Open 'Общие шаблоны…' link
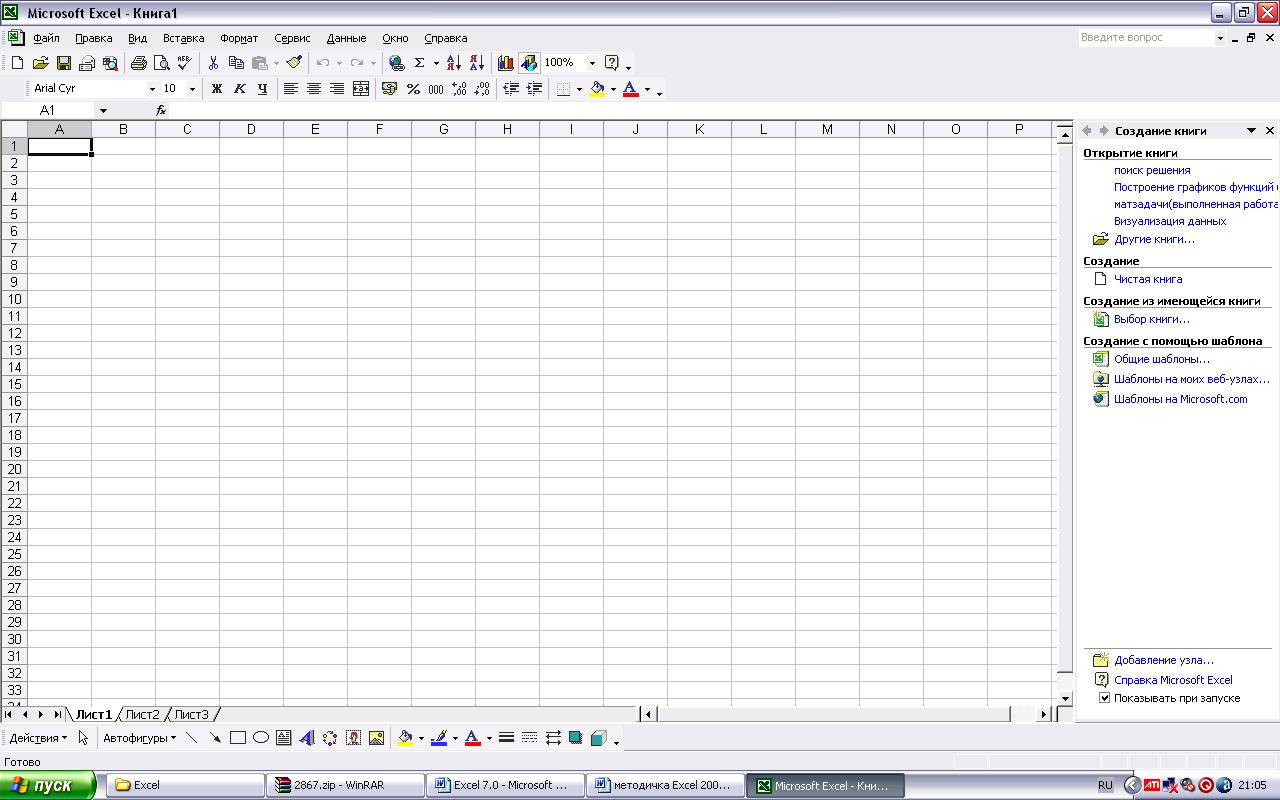Screen dimensions: 1280x800 (x=1162, y=359)
